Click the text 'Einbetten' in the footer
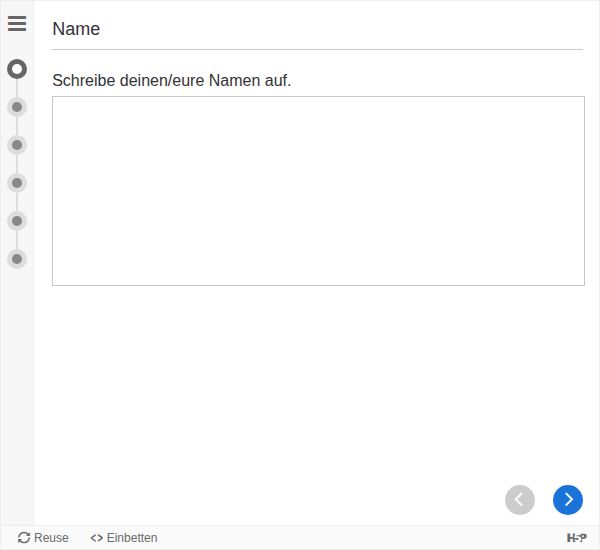 [132, 538]
